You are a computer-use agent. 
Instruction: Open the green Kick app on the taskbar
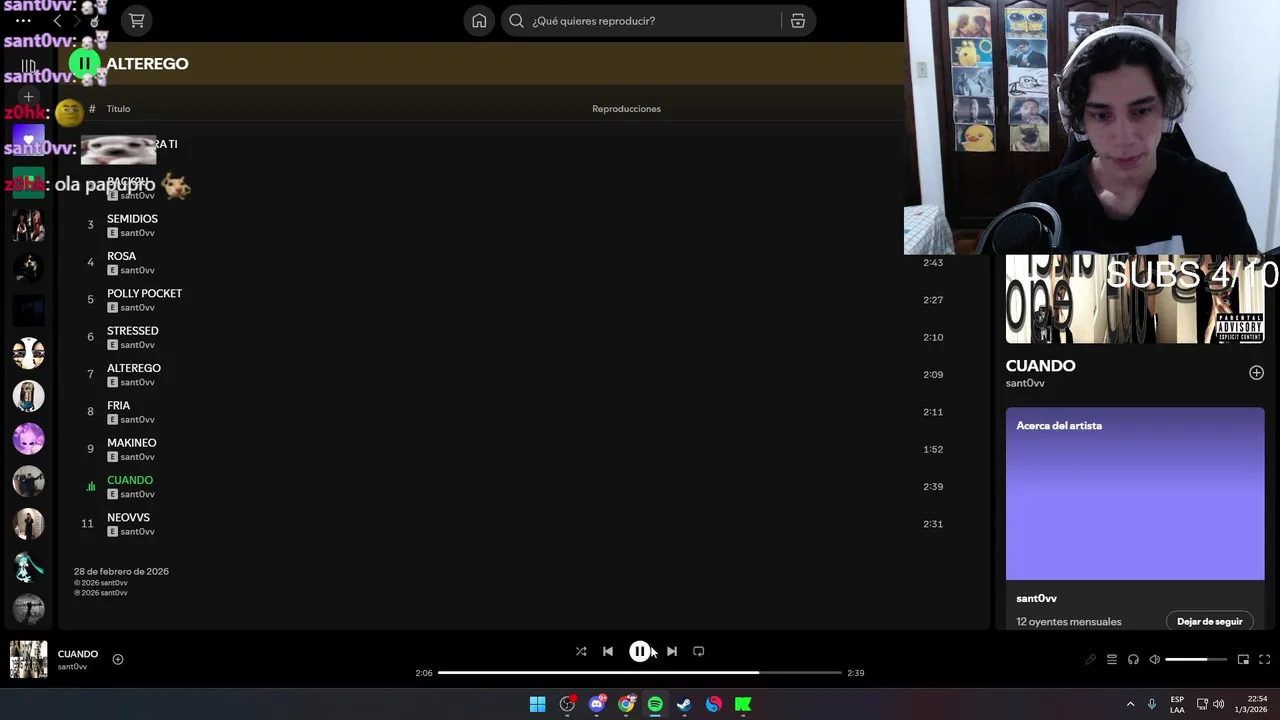[x=743, y=704]
